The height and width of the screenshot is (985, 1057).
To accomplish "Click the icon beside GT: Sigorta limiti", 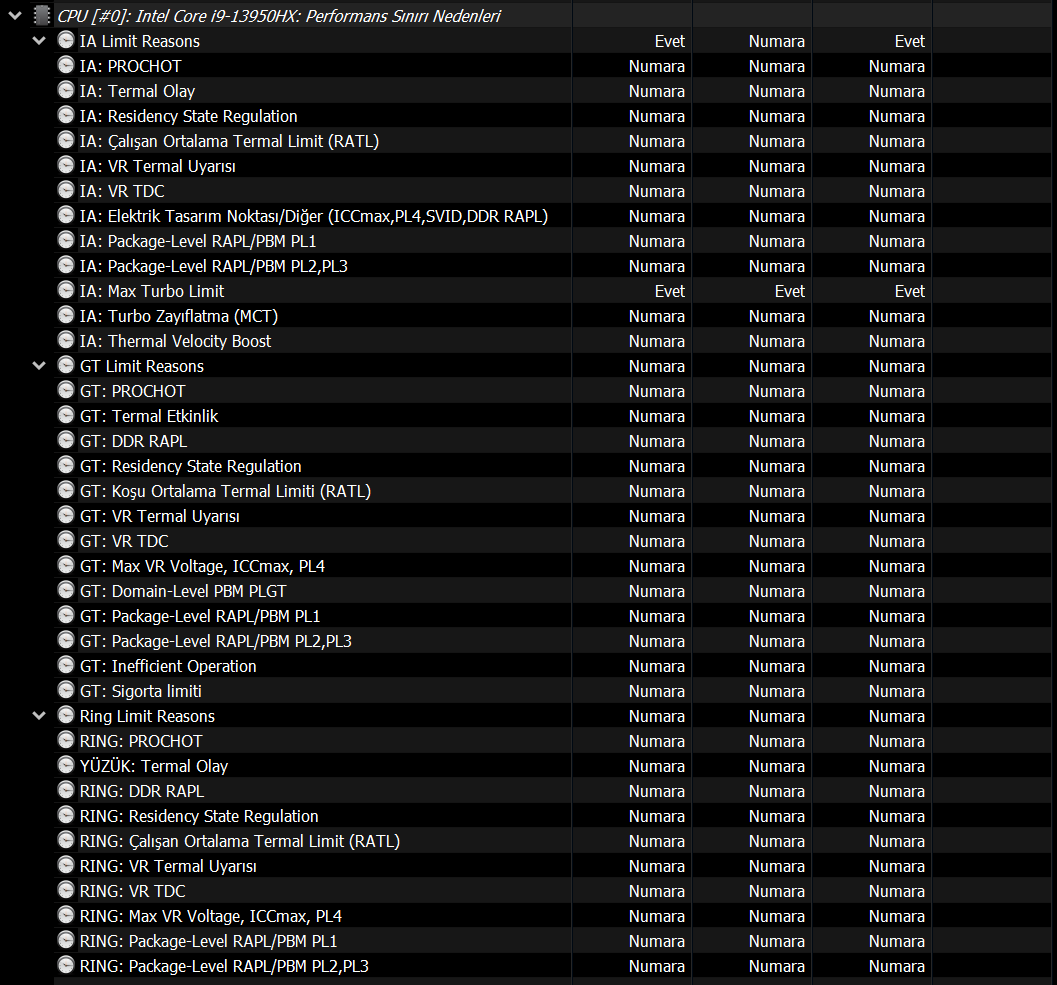I will tap(65, 690).
